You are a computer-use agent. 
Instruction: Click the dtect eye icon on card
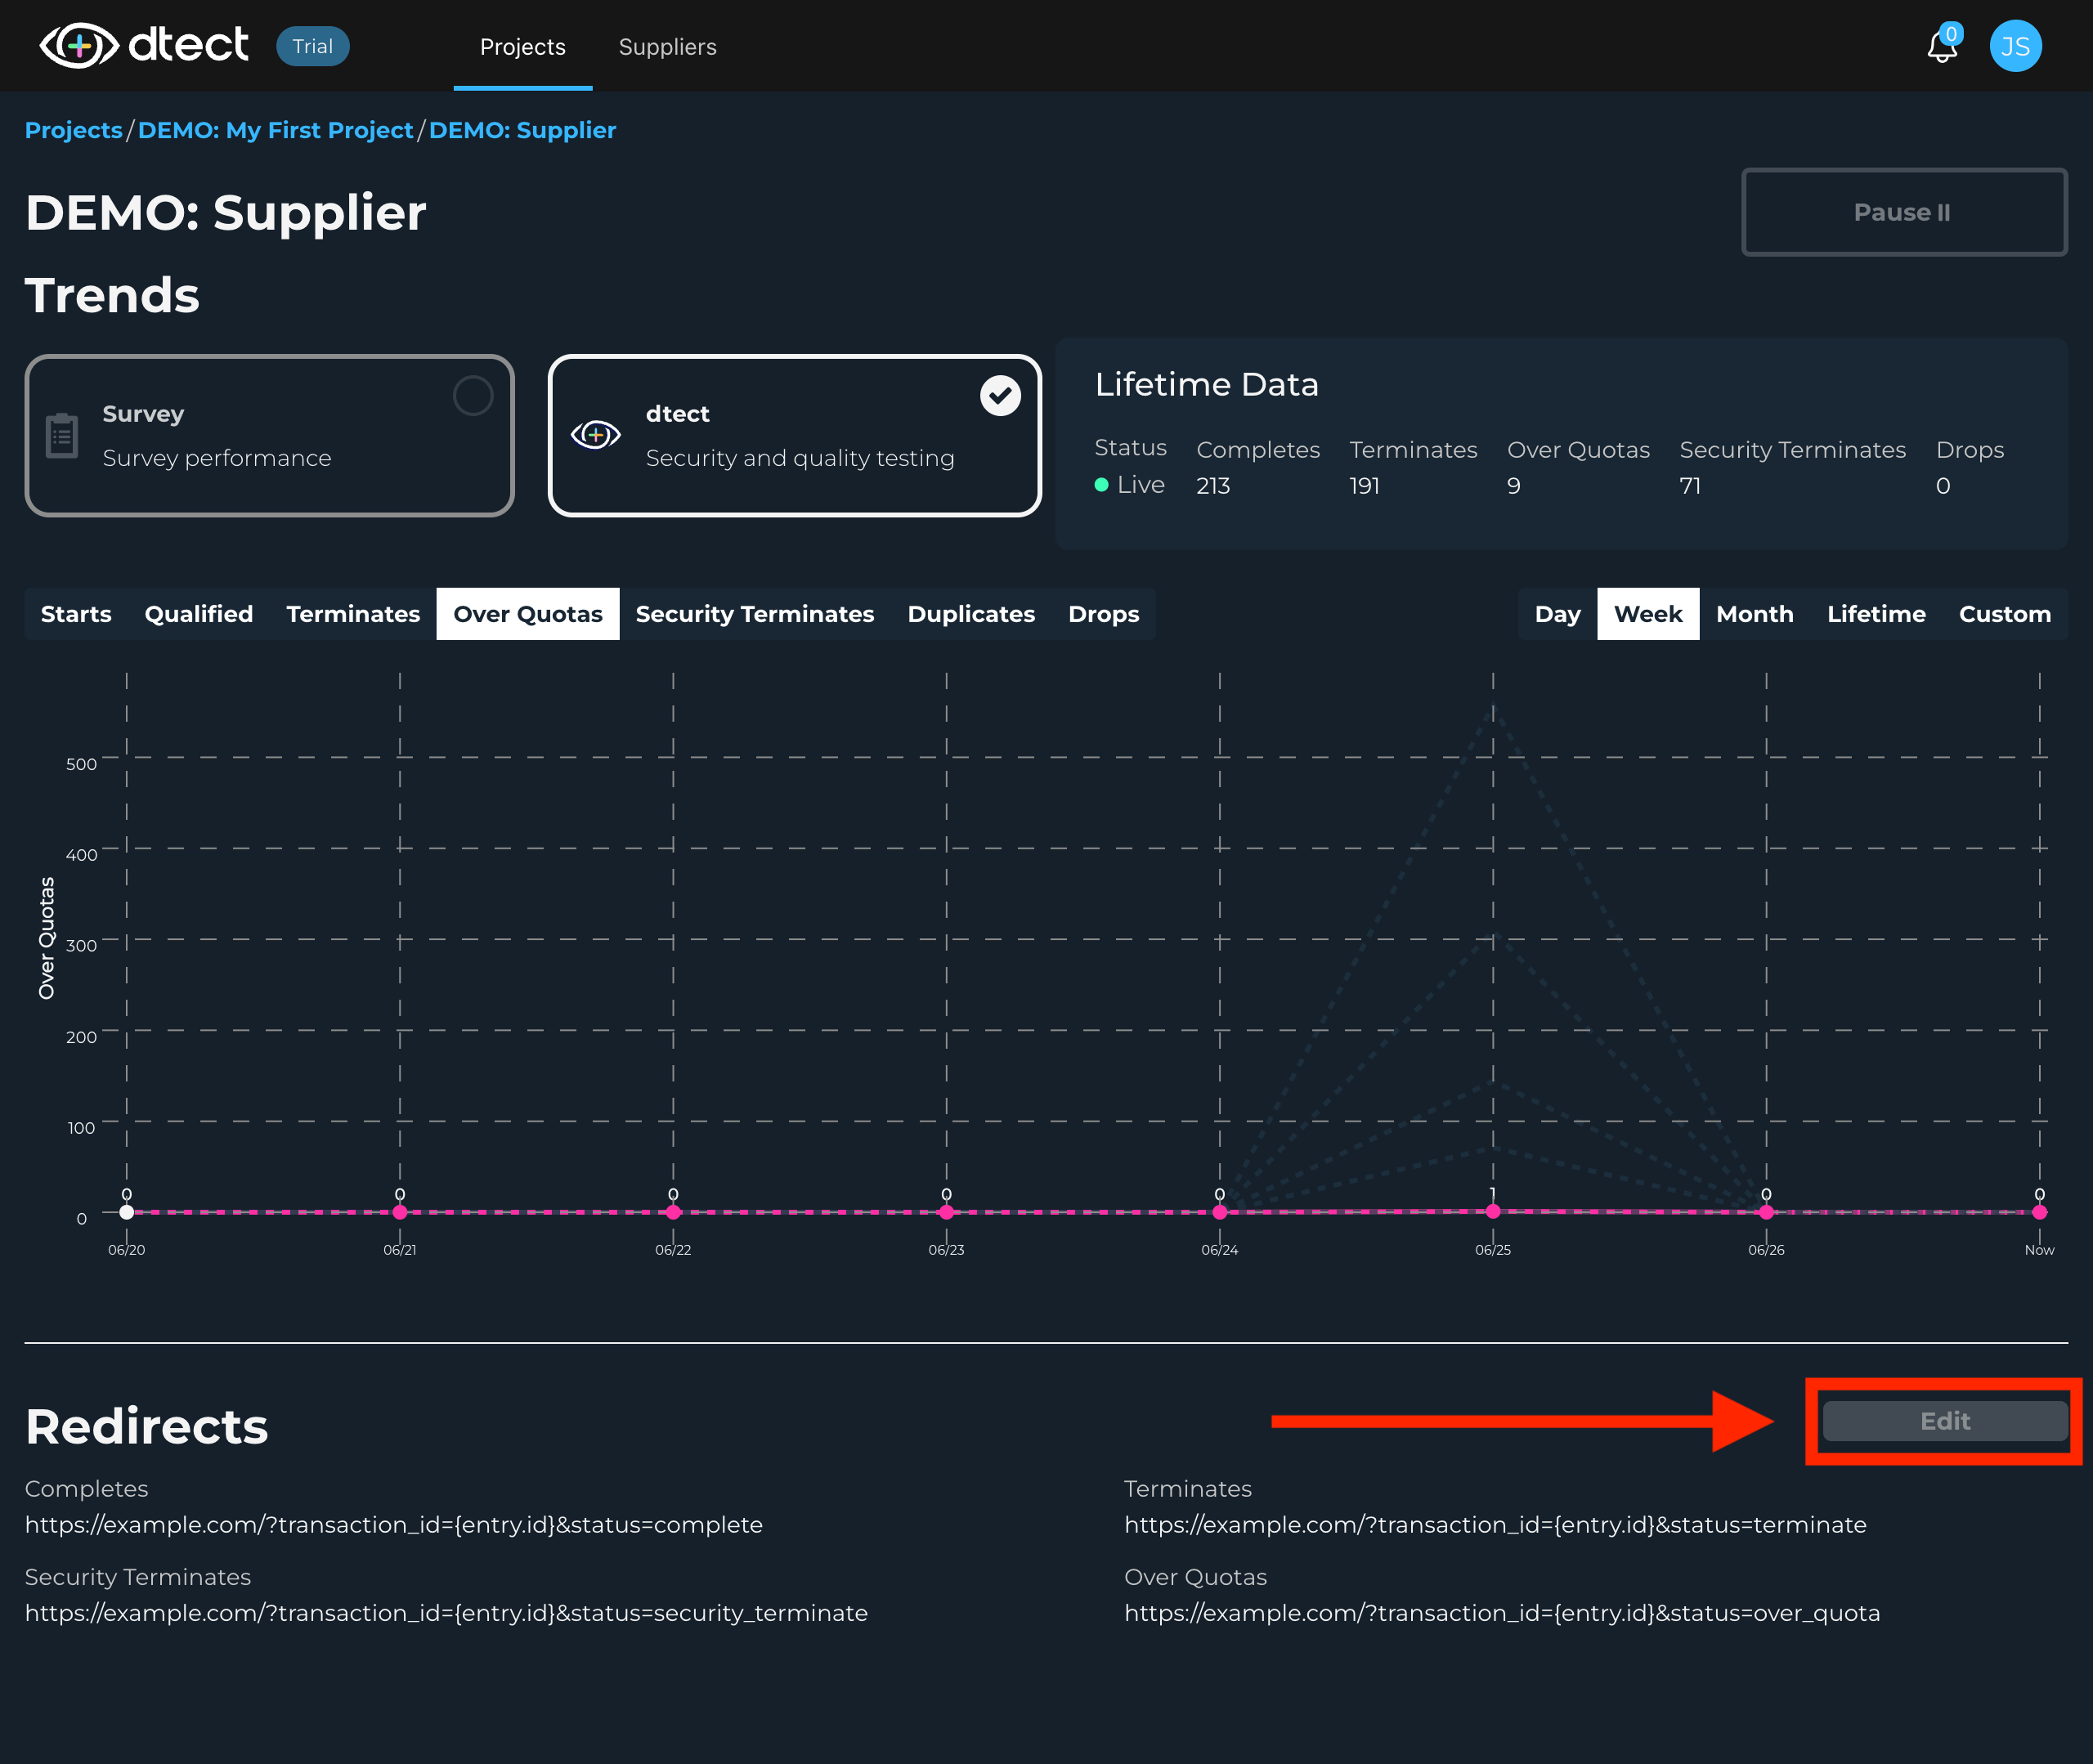point(596,435)
